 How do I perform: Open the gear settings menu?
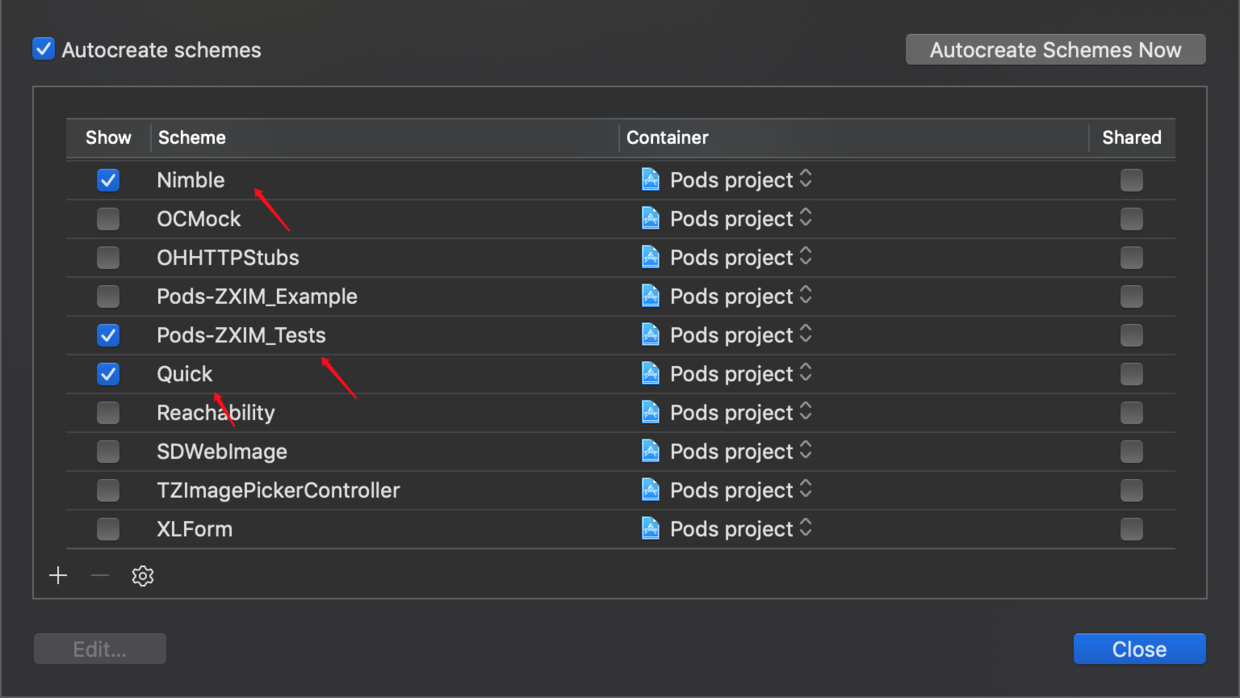pyautogui.click(x=142, y=576)
